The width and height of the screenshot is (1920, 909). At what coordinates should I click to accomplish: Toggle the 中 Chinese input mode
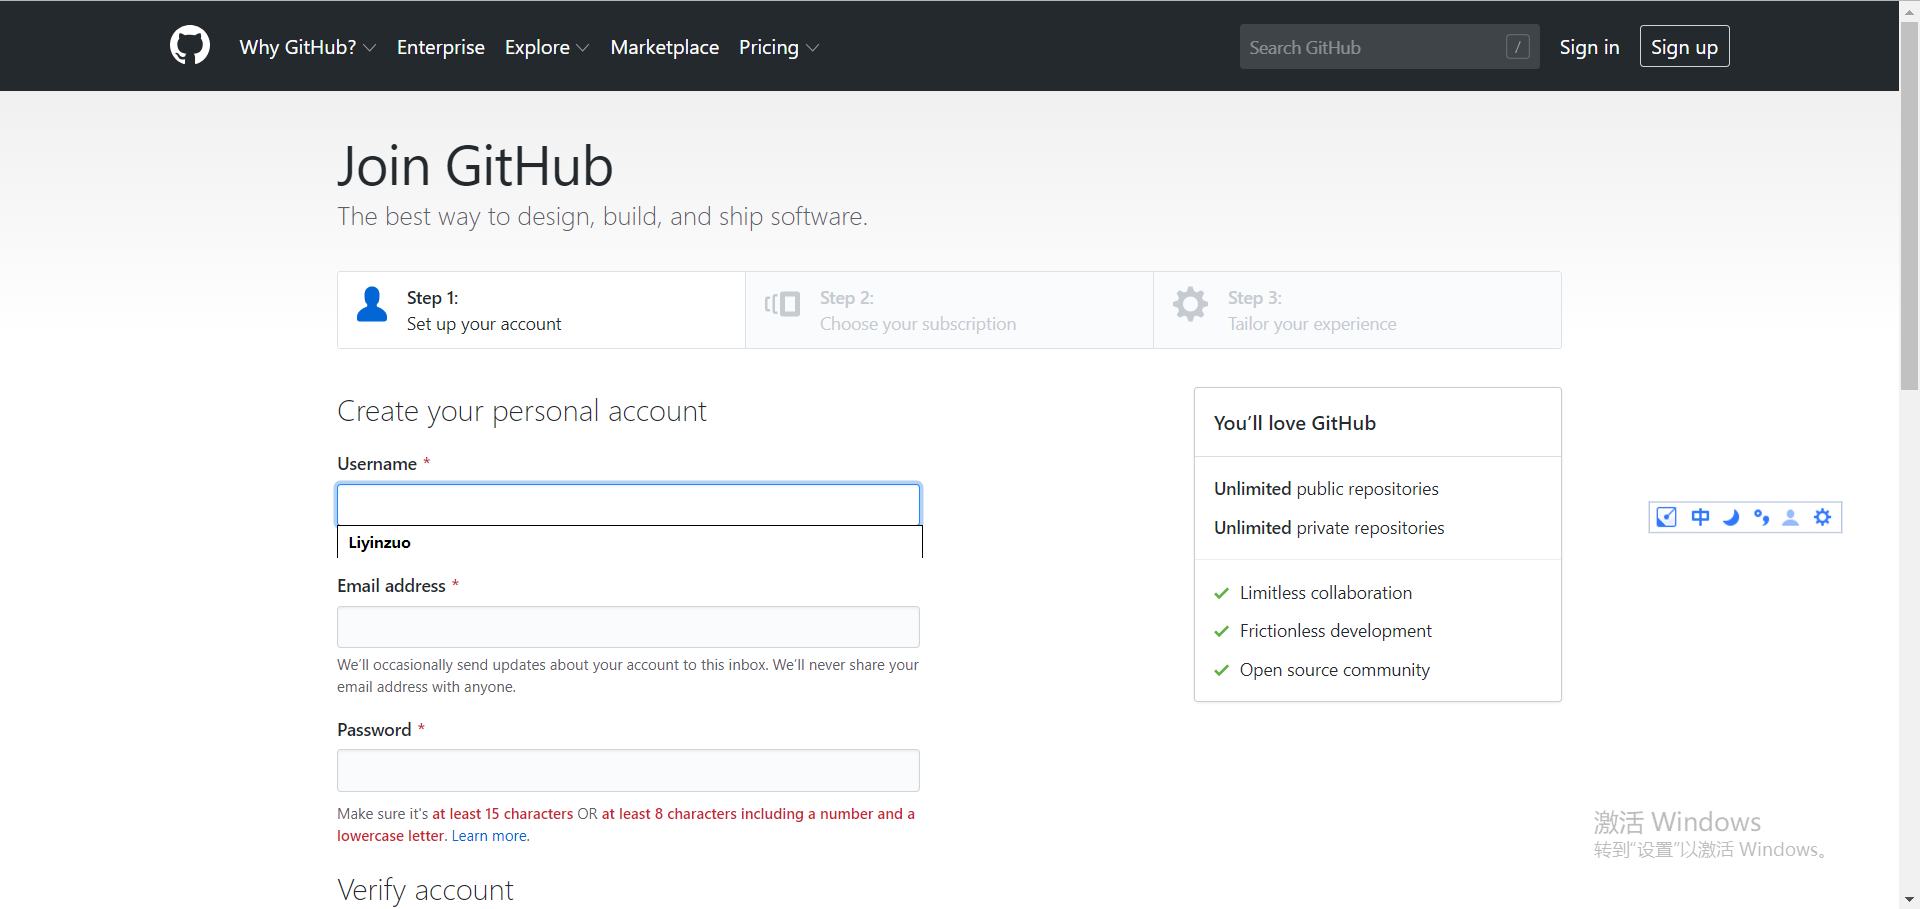(1700, 517)
